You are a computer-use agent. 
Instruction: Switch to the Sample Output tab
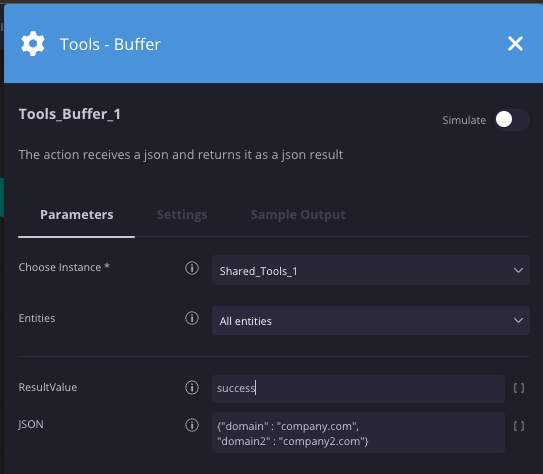[x=298, y=215]
